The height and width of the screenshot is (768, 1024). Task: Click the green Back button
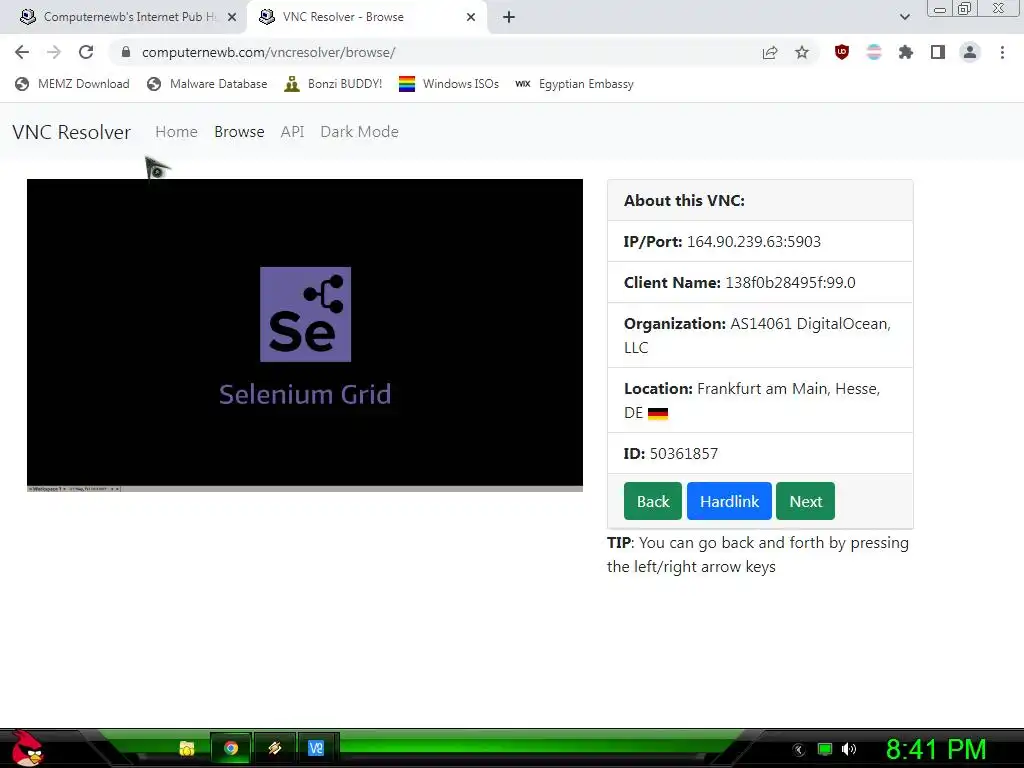pos(652,501)
